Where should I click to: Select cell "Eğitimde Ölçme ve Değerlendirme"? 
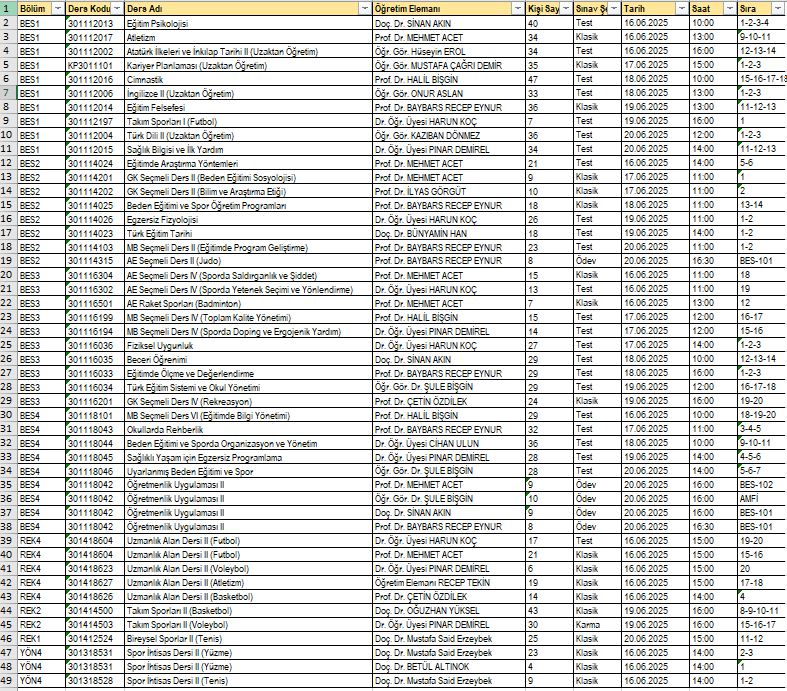point(248,373)
